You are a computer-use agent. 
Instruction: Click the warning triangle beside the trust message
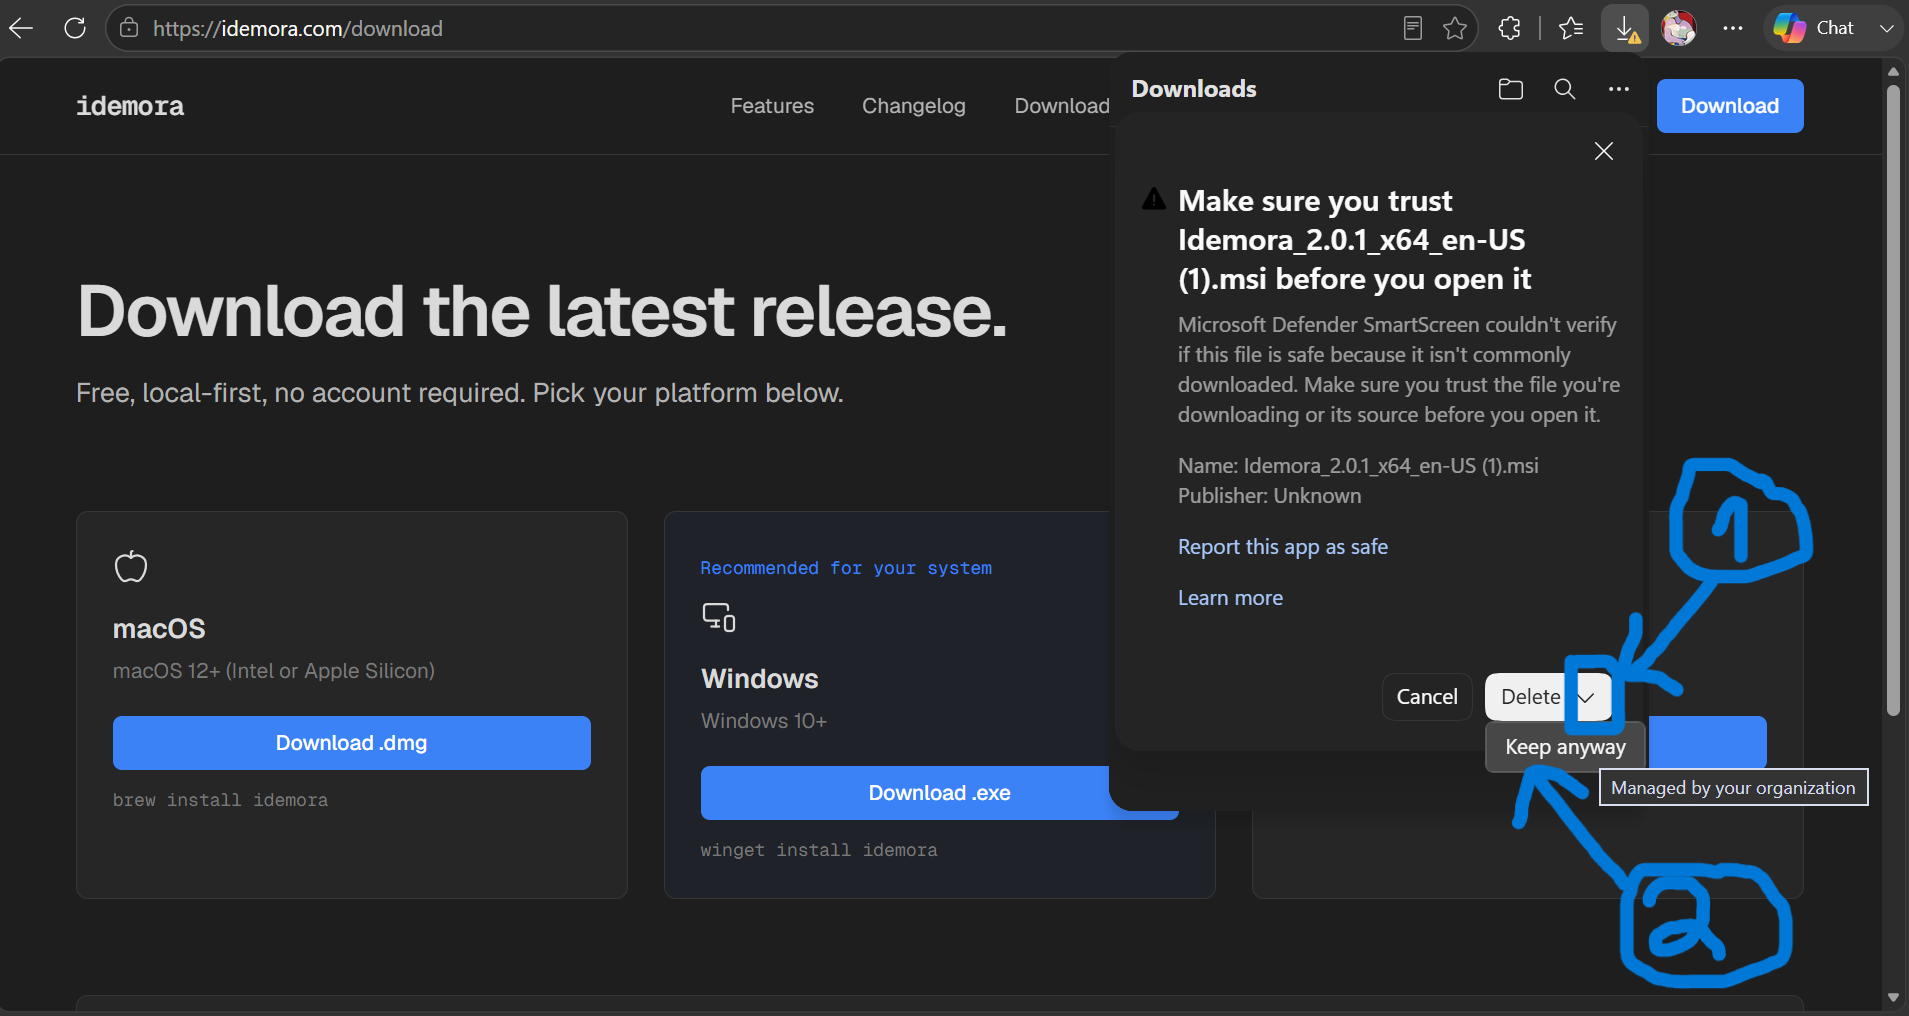point(1154,199)
